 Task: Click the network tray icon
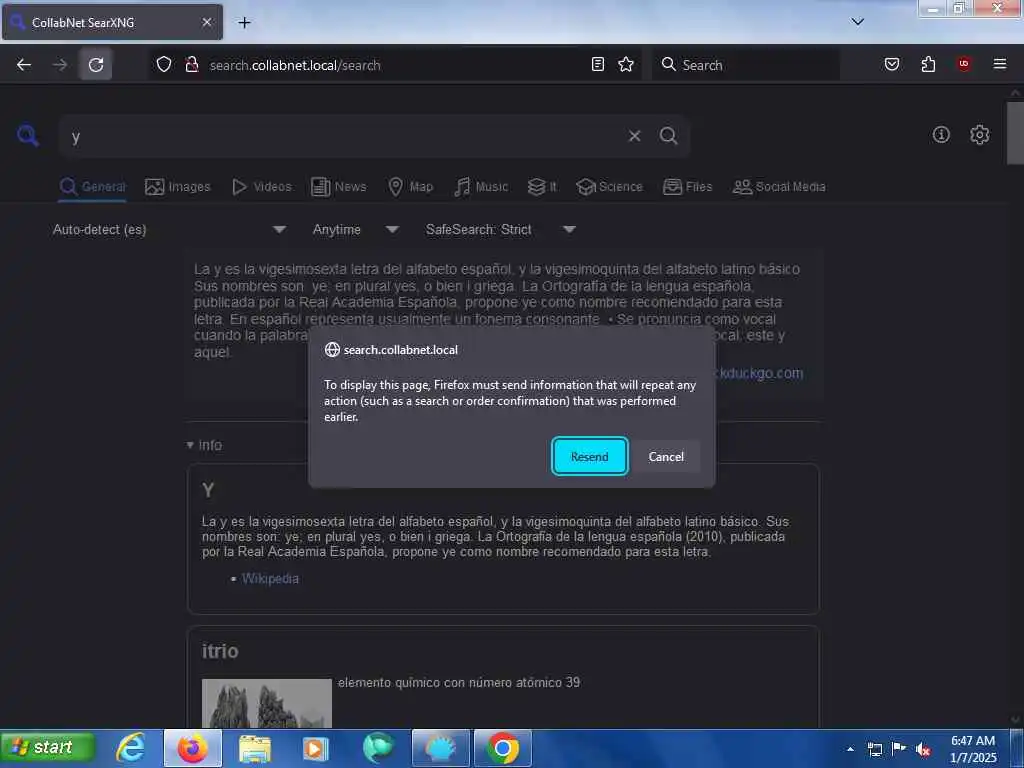tap(874, 749)
